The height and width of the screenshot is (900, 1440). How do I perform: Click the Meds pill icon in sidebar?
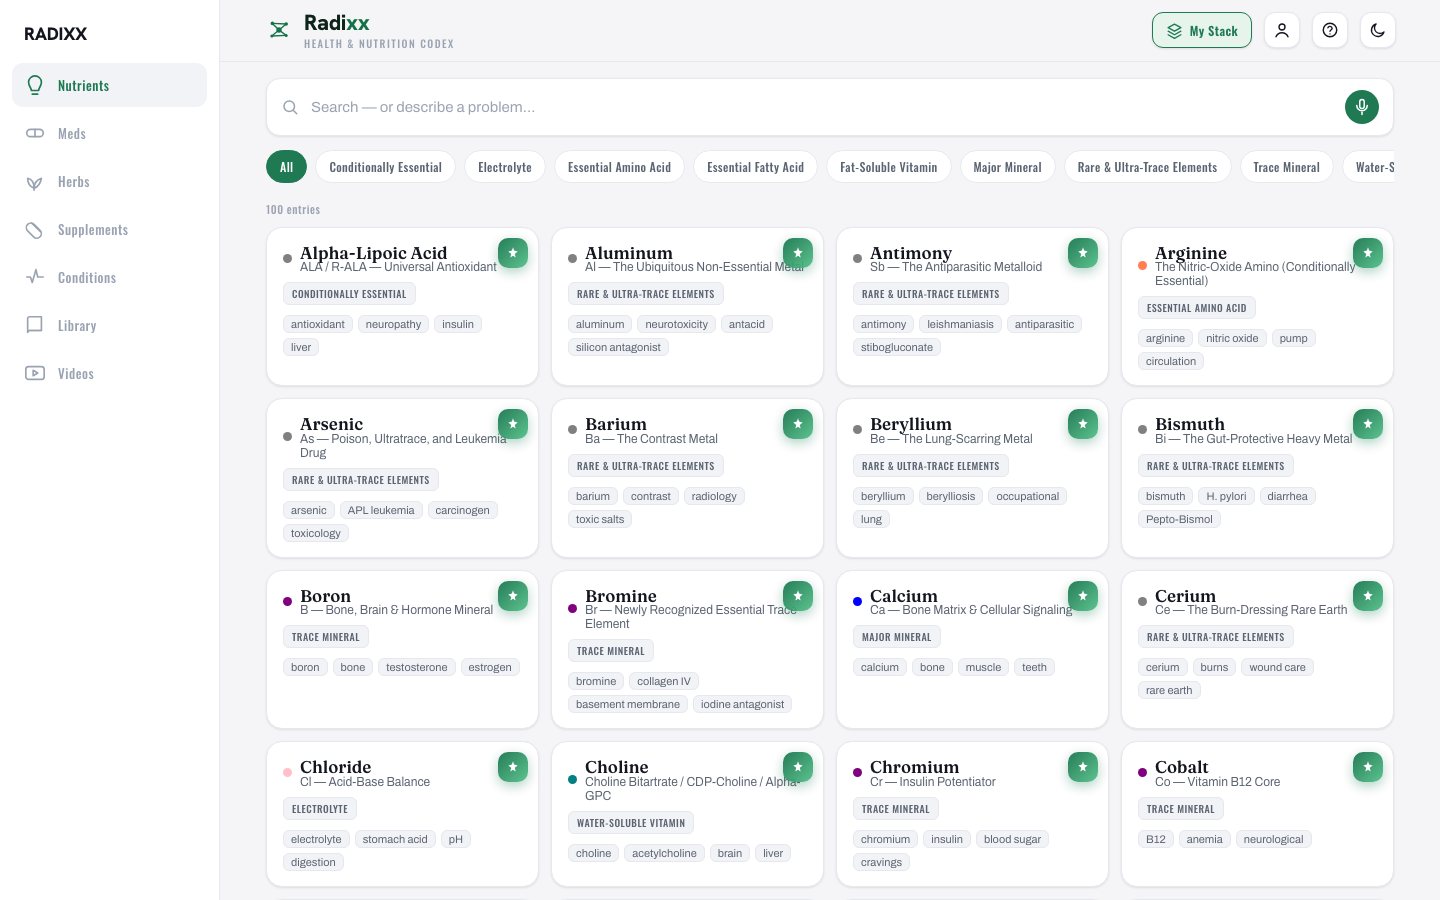tap(35, 133)
